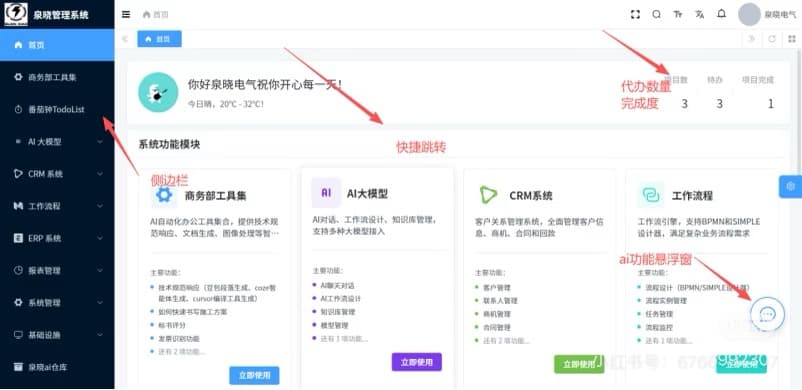Click the home icon in breadcrumb
Image resolution: width=802 pixels, height=390 pixels.
pyautogui.click(x=146, y=14)
